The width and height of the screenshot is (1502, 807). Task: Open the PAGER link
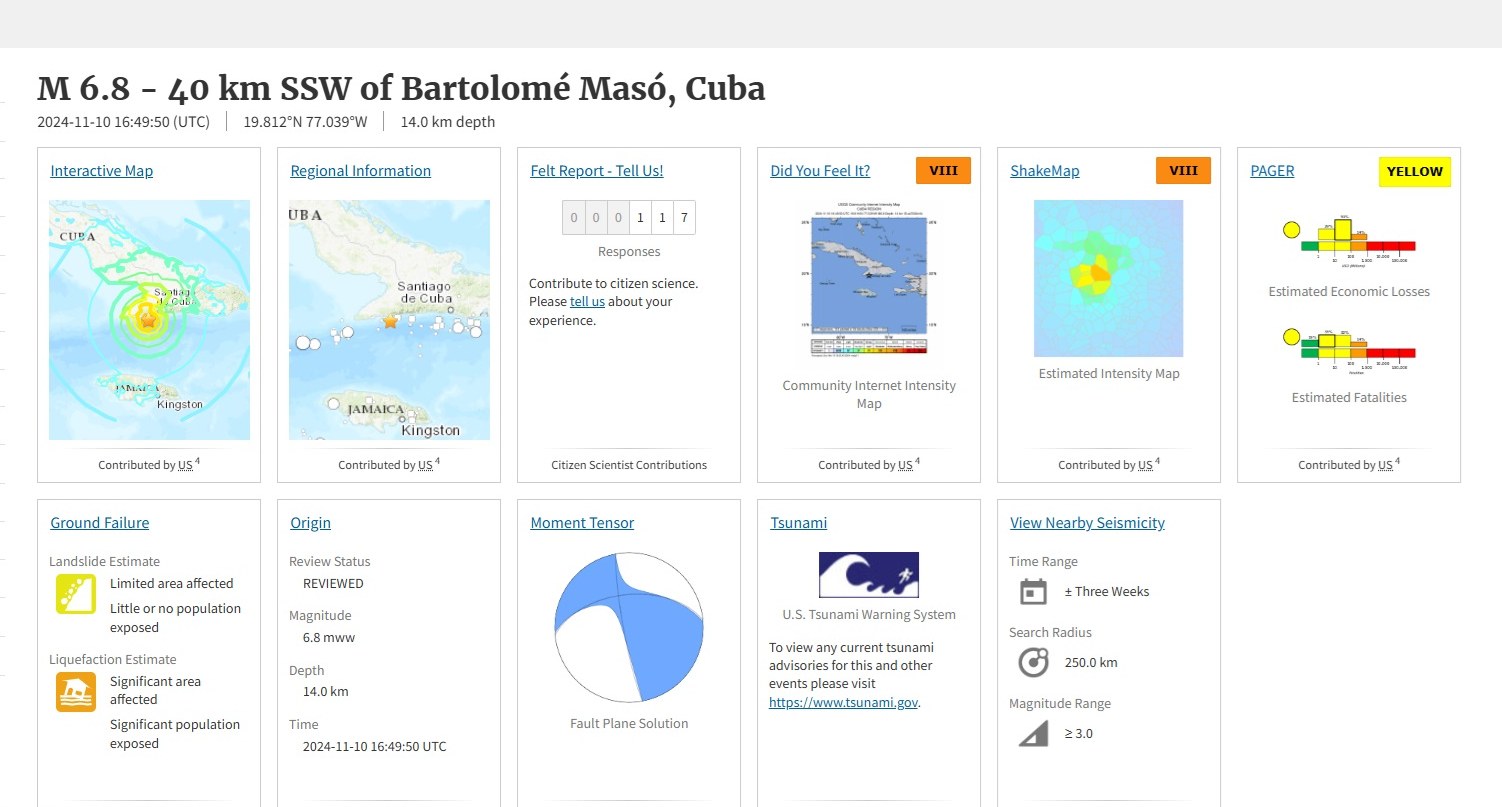point(1272,171)
